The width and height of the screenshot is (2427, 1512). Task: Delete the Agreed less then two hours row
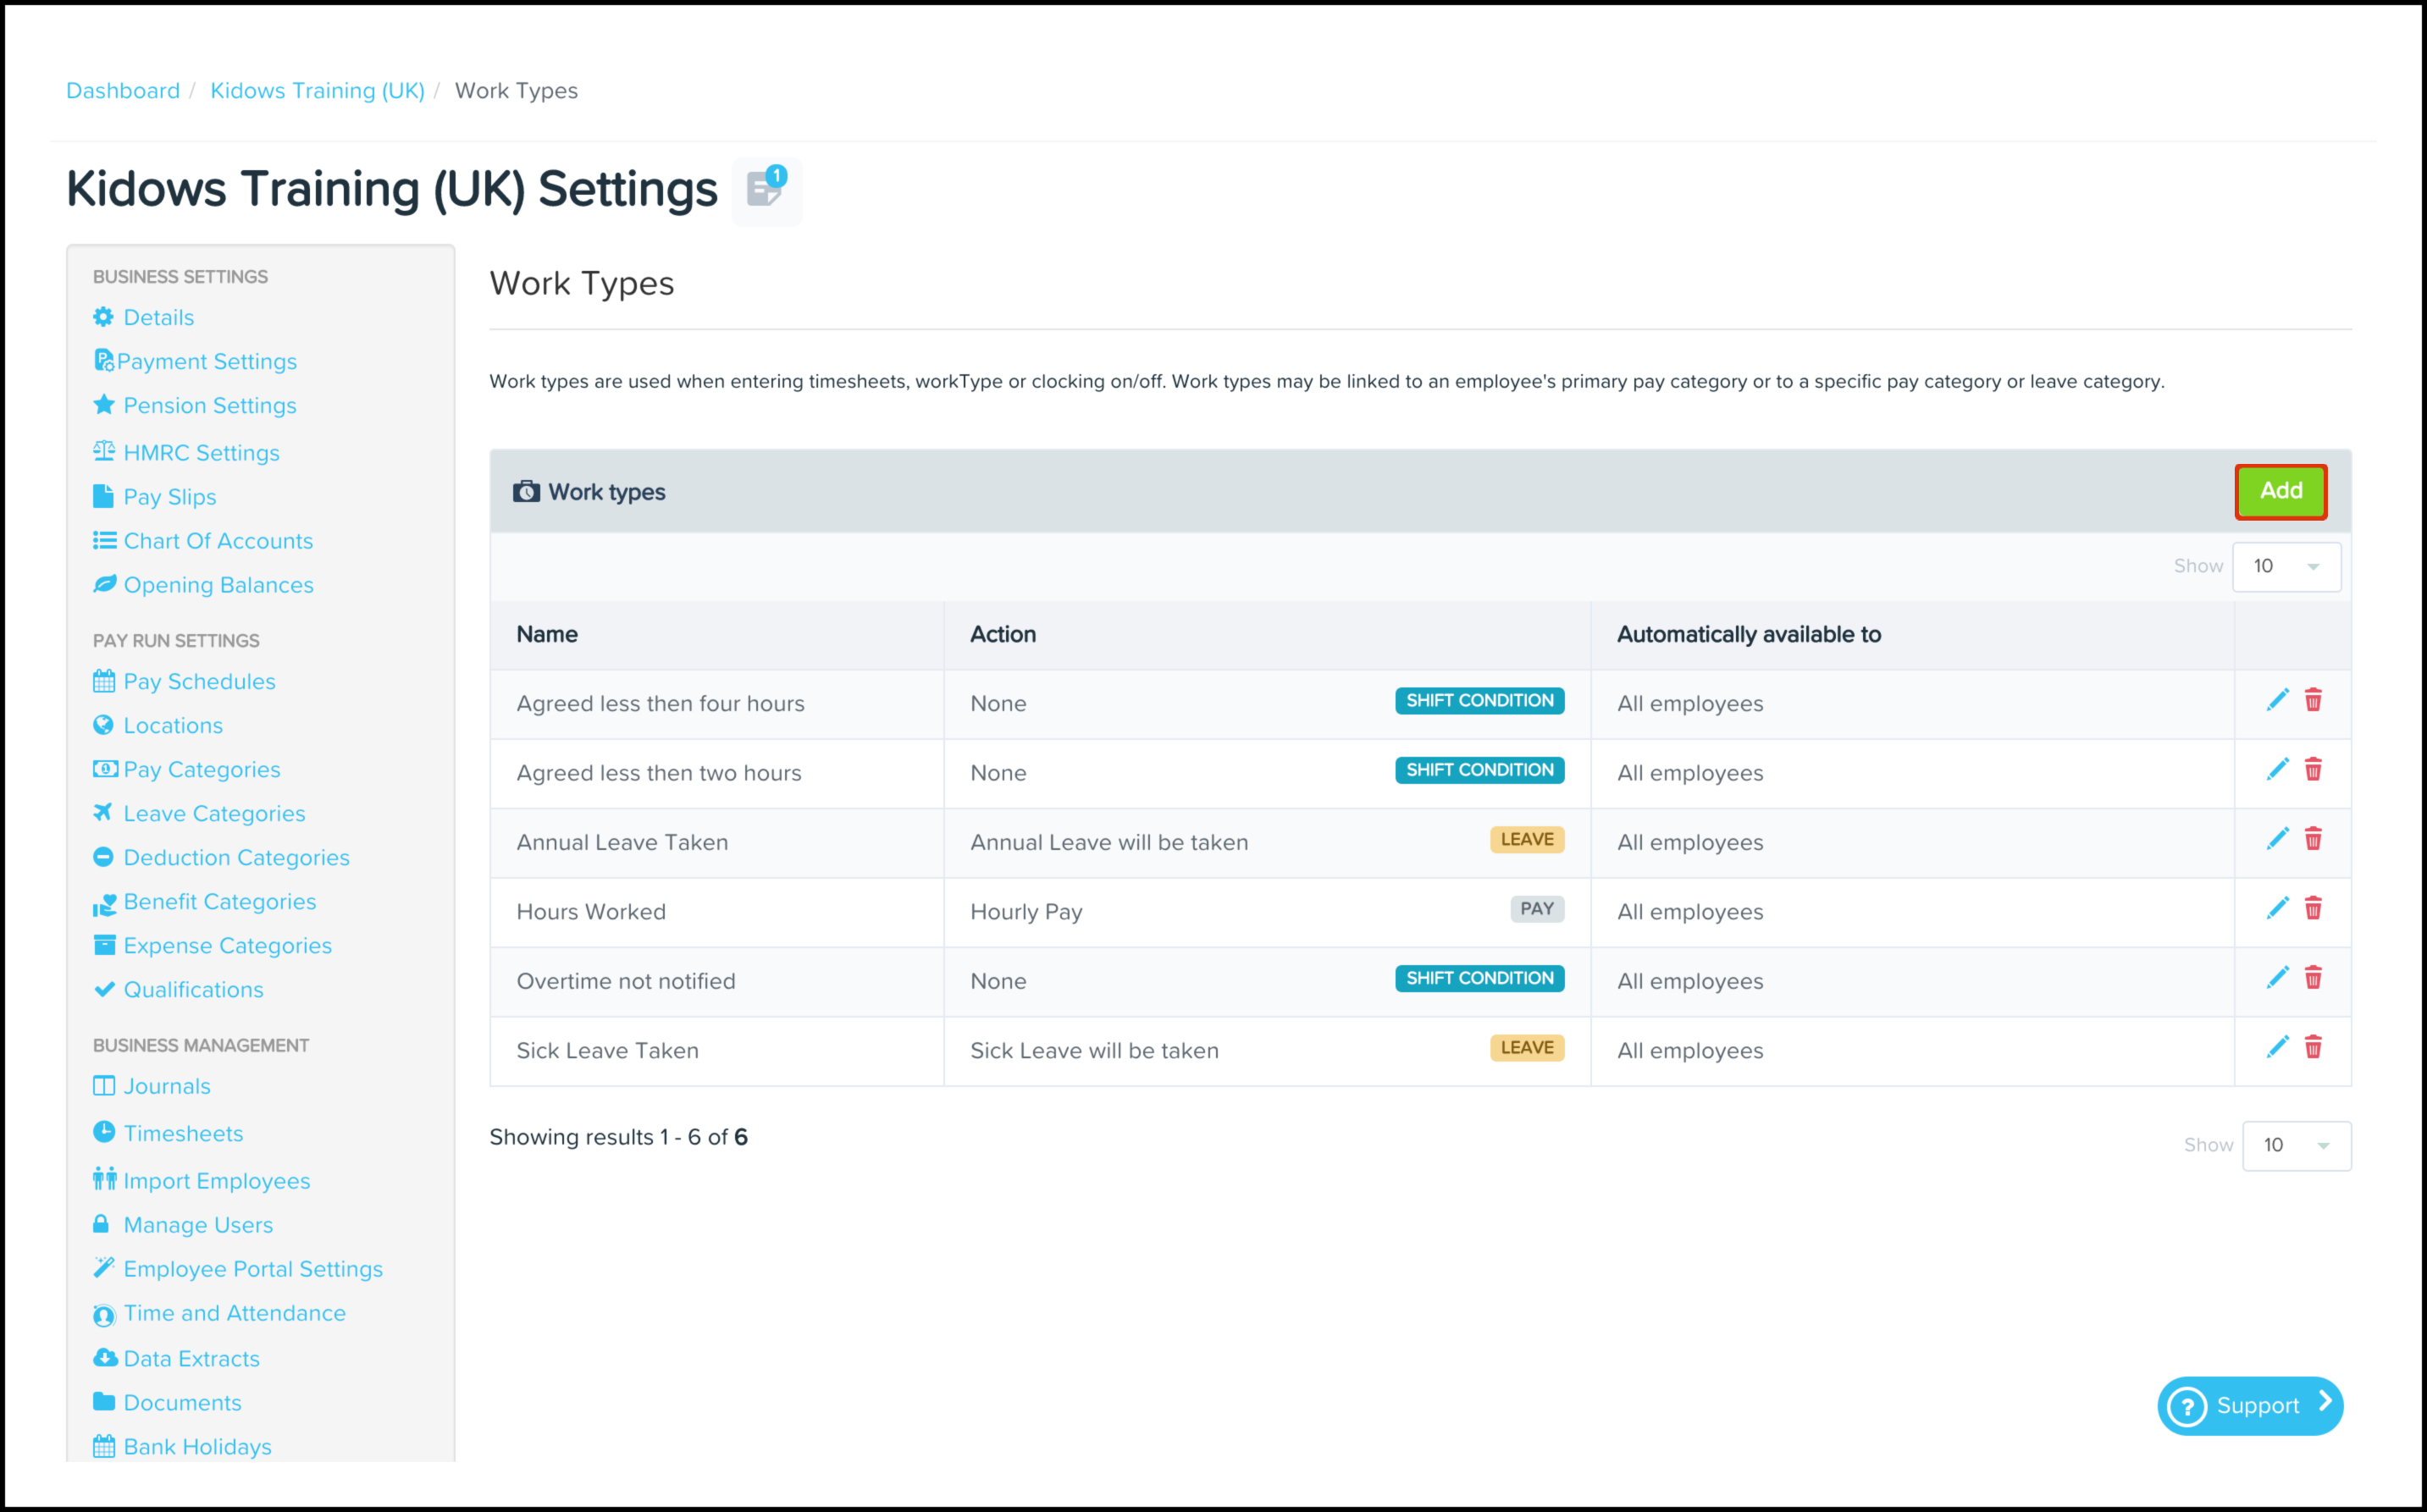[x=2313, y=770]
